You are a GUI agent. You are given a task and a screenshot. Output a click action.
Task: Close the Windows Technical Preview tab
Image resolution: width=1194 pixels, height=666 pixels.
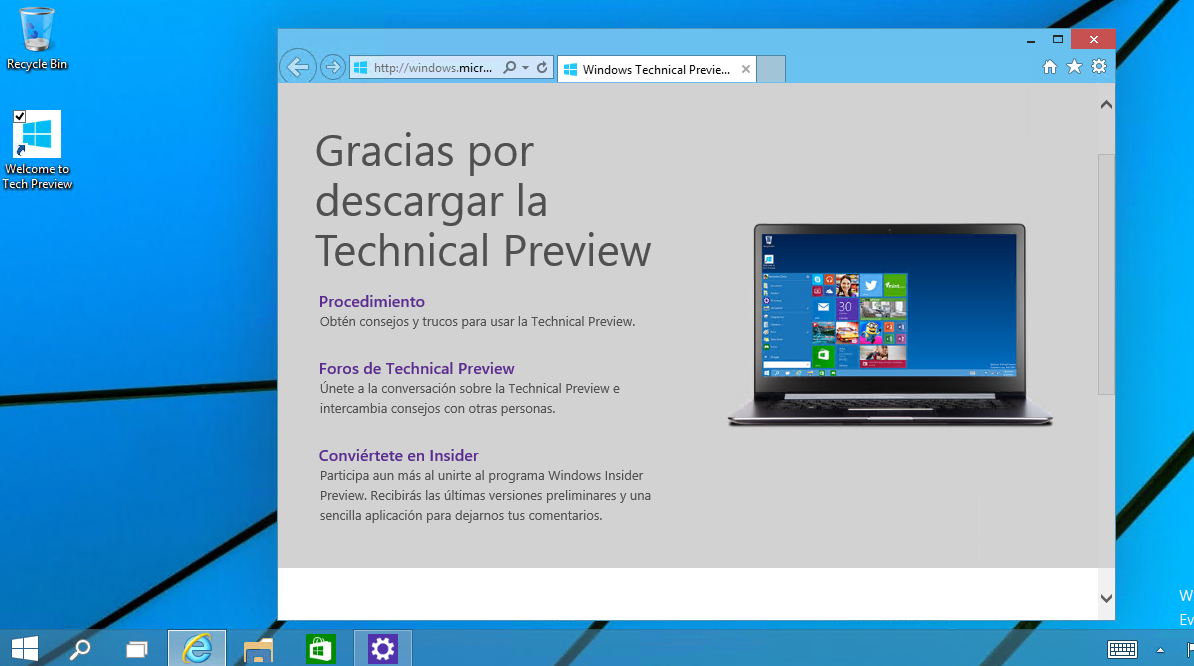coord(746,69)
